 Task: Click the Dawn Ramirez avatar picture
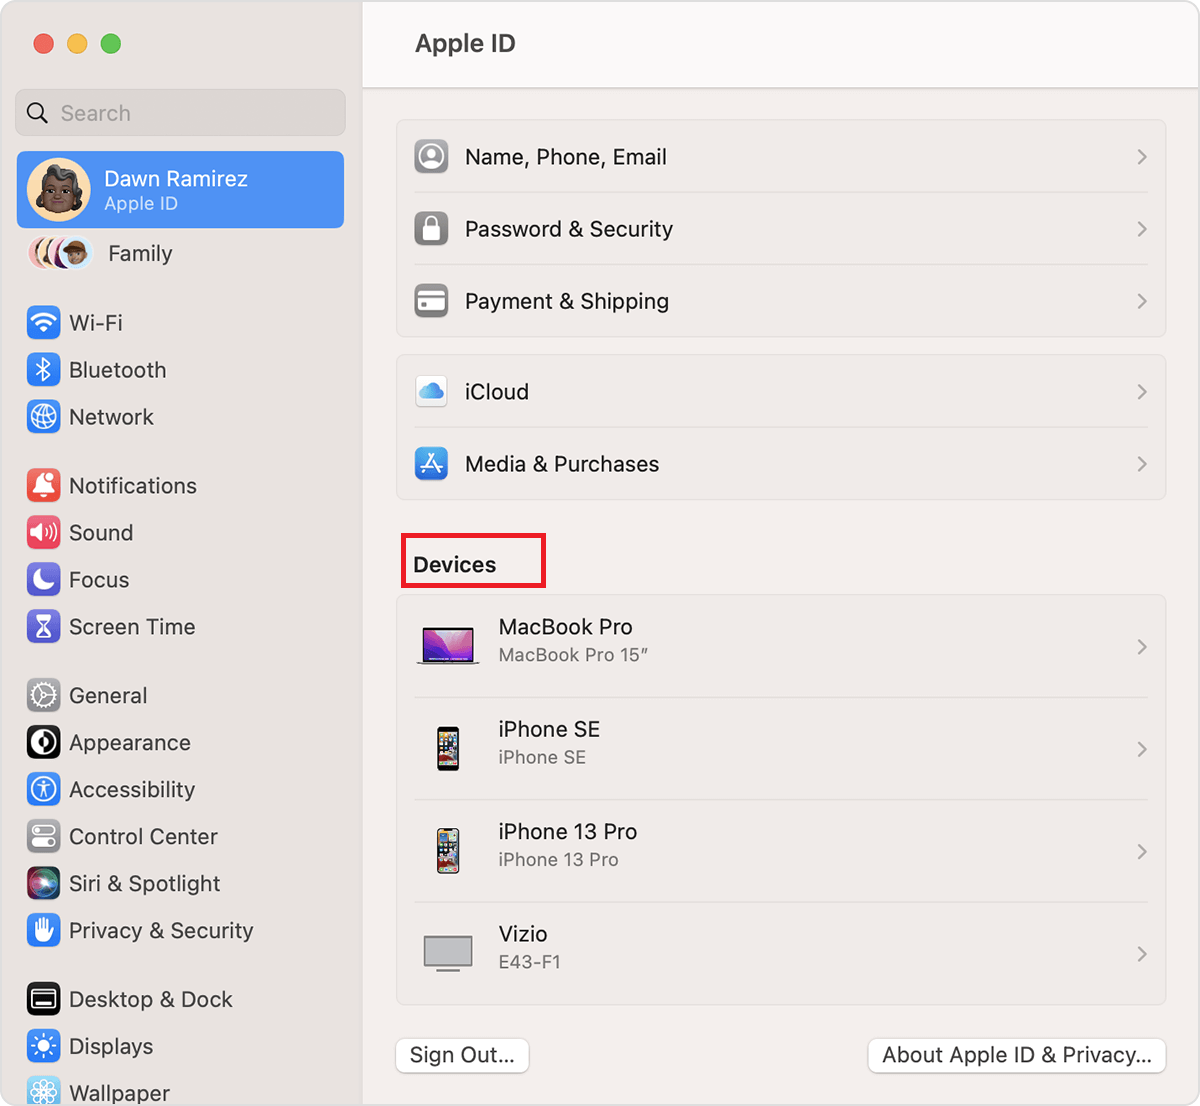pyautogui.click(x=59, y=190)
